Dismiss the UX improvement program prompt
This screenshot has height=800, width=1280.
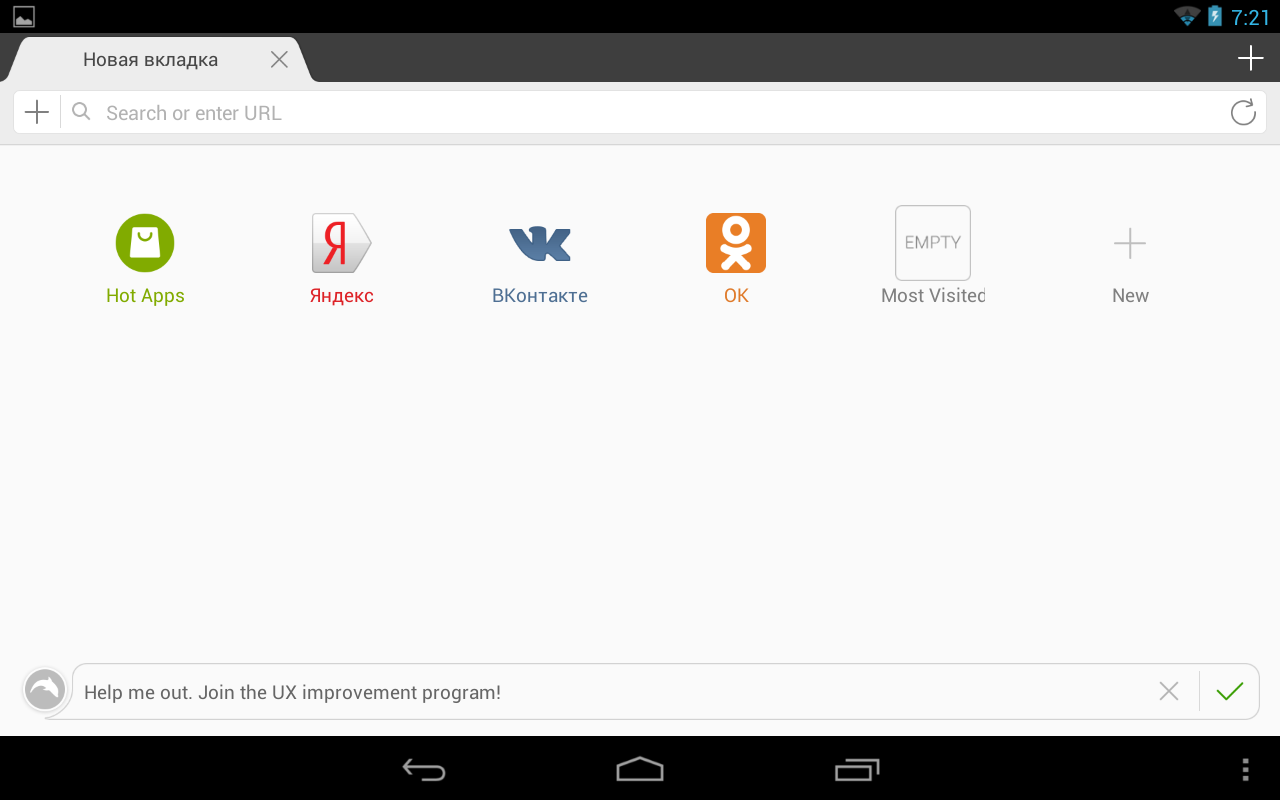(1169, 691)
